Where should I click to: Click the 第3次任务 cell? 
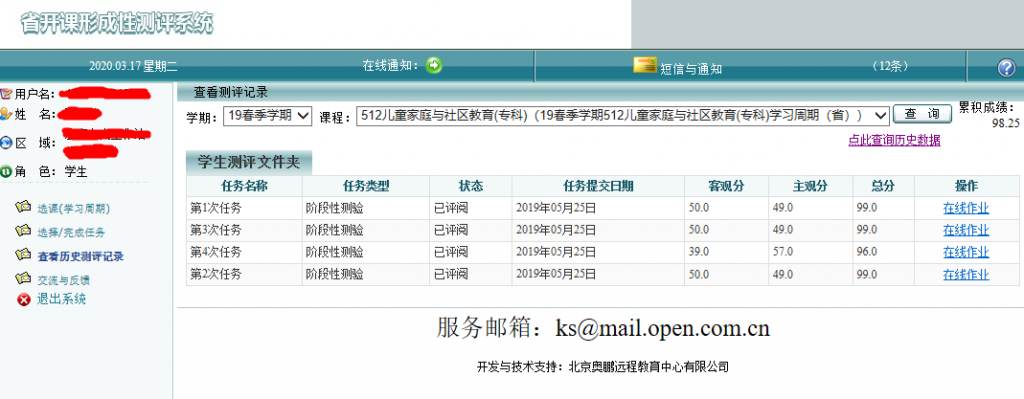(x=244, y=231)
